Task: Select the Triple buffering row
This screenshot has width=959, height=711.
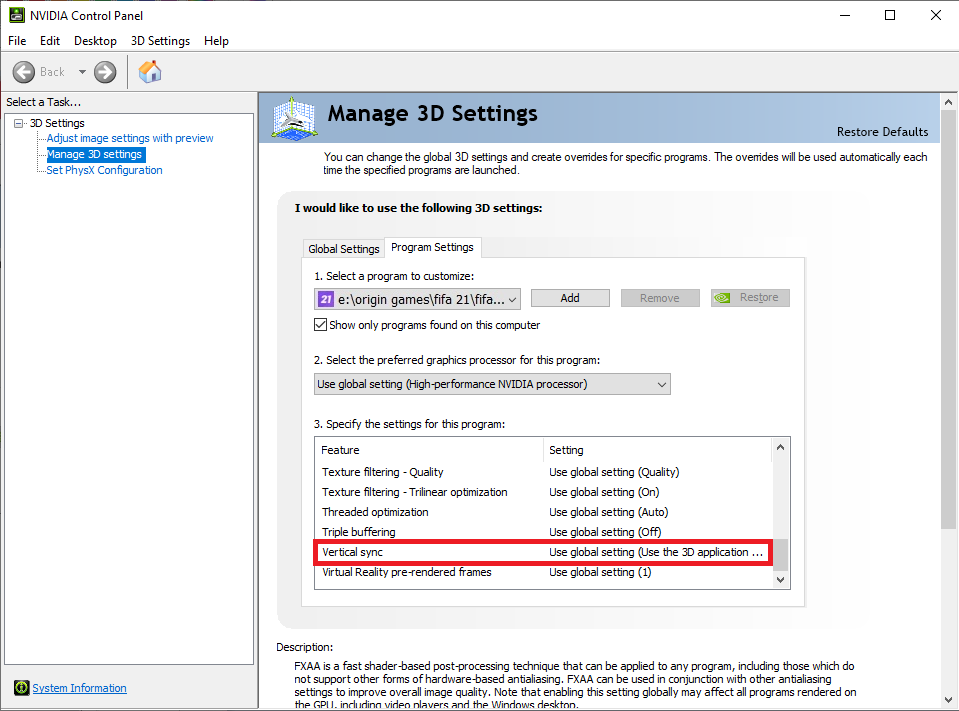Action: tap(544, 532)
